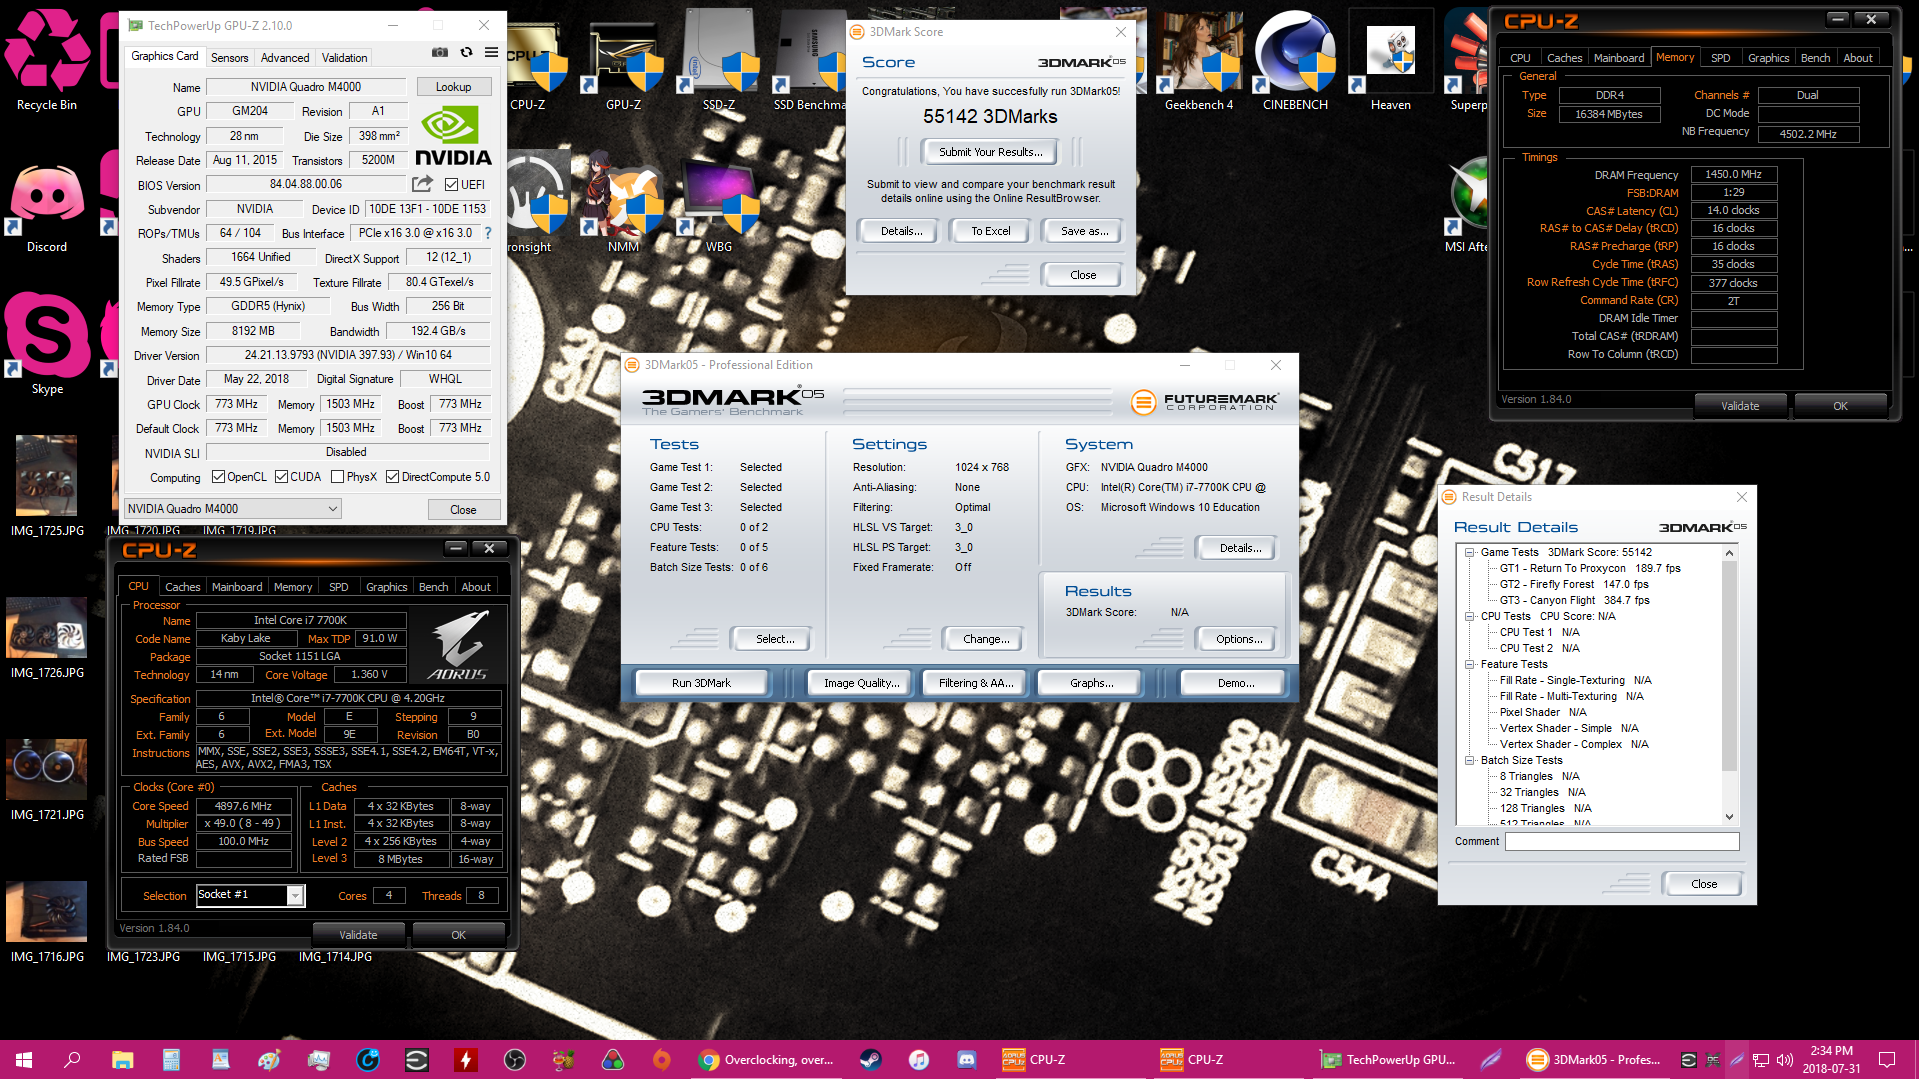Click the Windows Start button
This screenshot has height=1079, width=1919.
point(24,1059)
